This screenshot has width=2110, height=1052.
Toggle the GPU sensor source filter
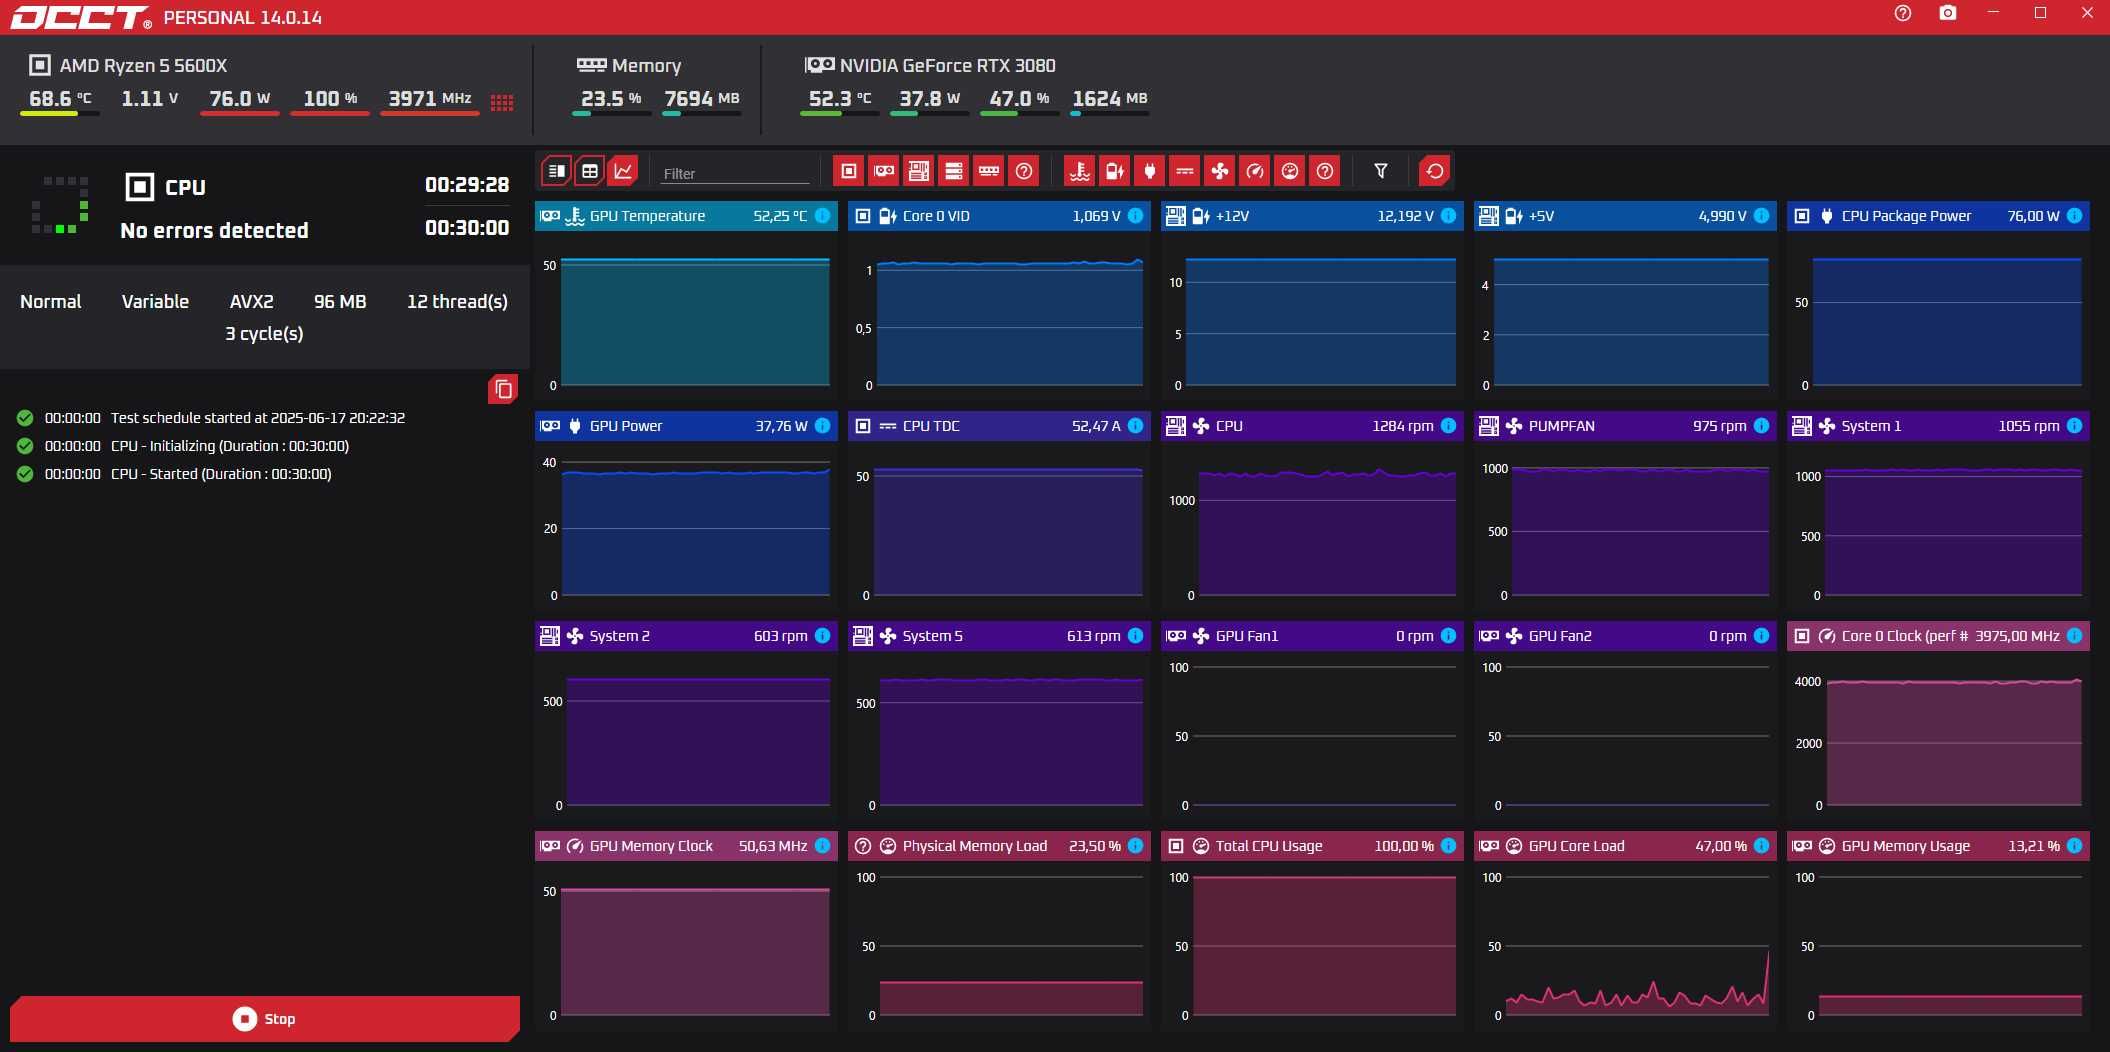[884, 171]
